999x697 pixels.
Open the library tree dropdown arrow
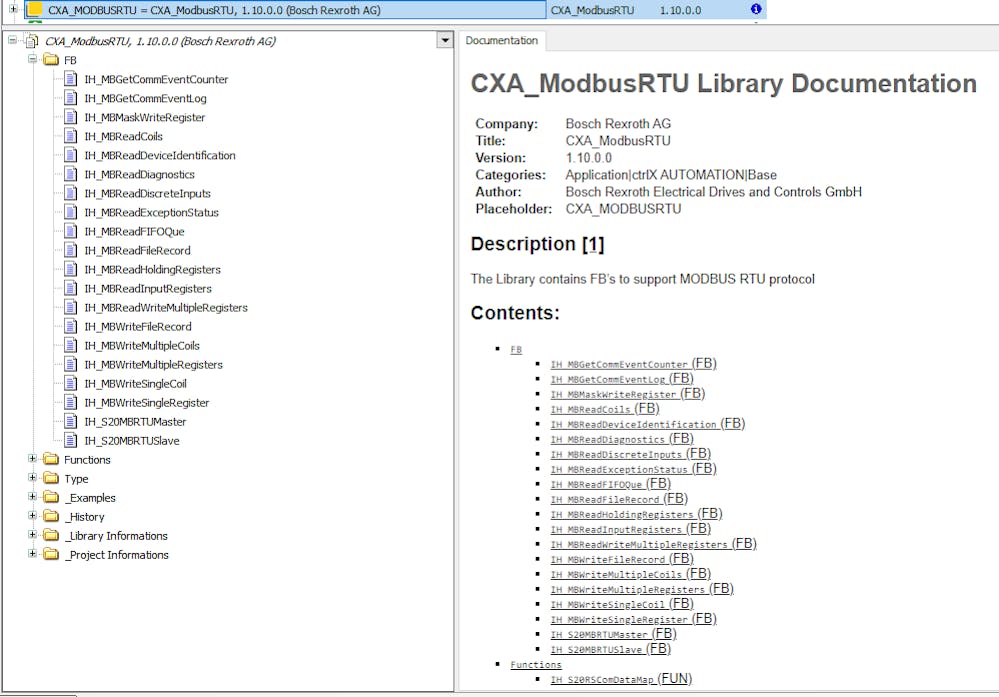tap(444, 41)
